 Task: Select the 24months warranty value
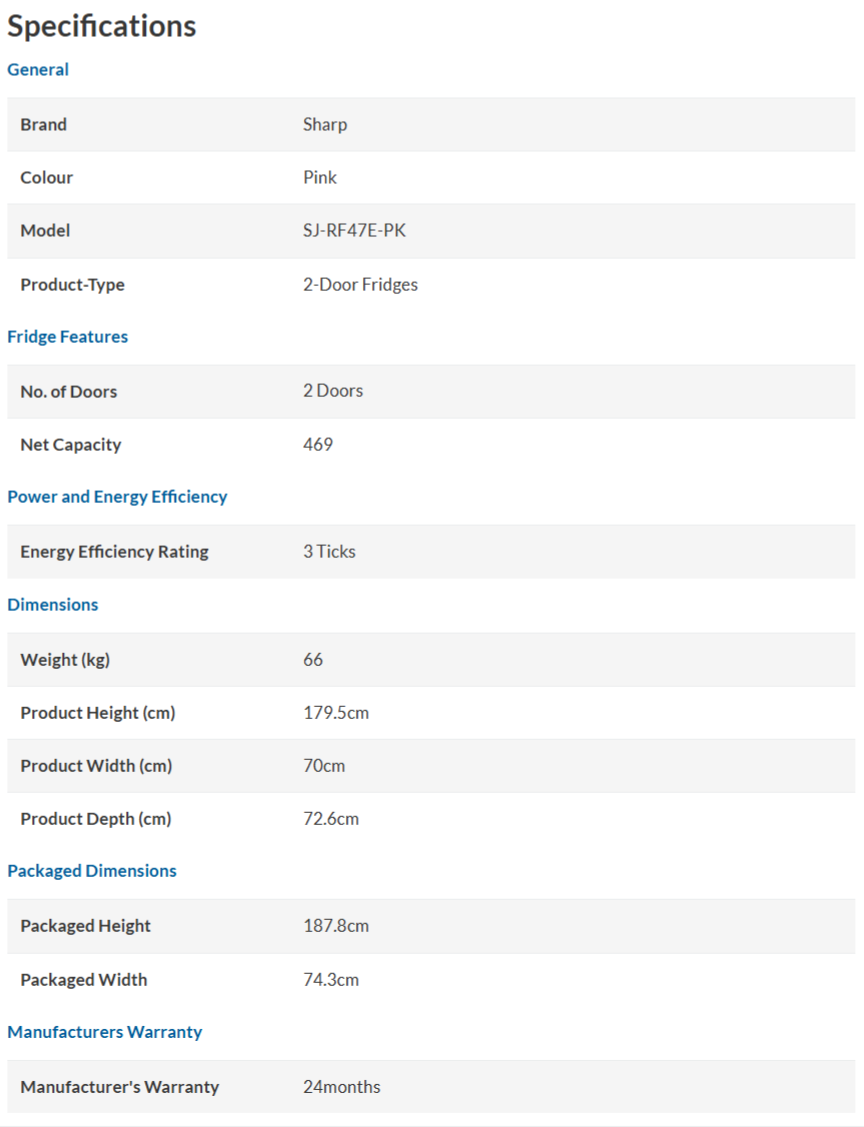[341, 1087]
